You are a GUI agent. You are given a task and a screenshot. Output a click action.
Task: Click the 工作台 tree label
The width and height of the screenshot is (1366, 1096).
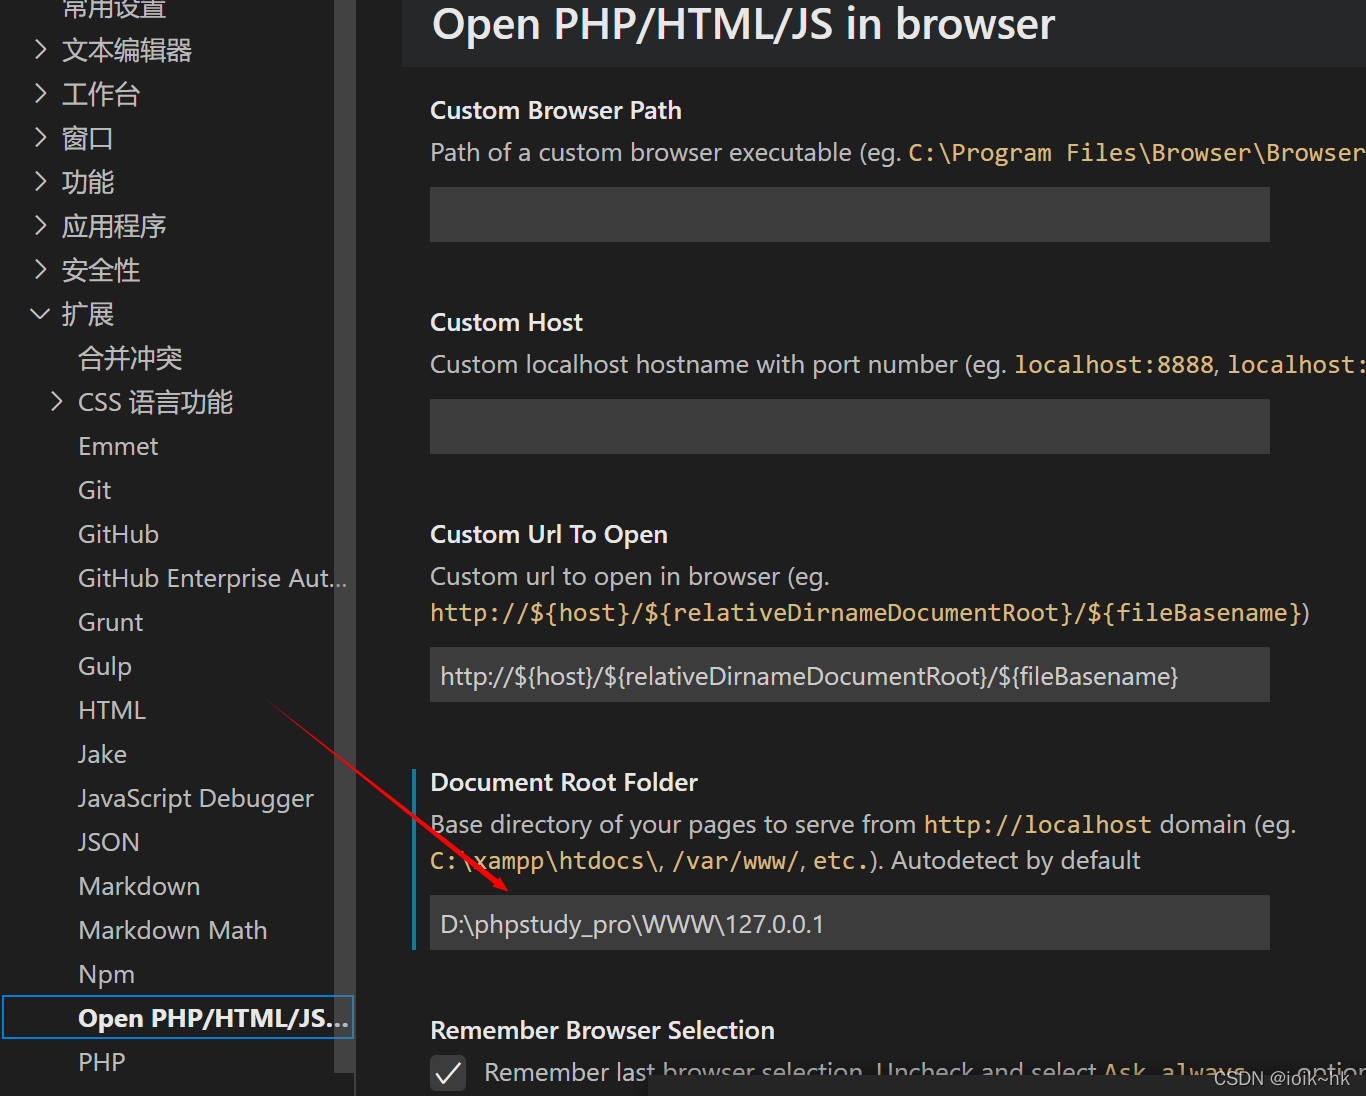pos(101,94)
